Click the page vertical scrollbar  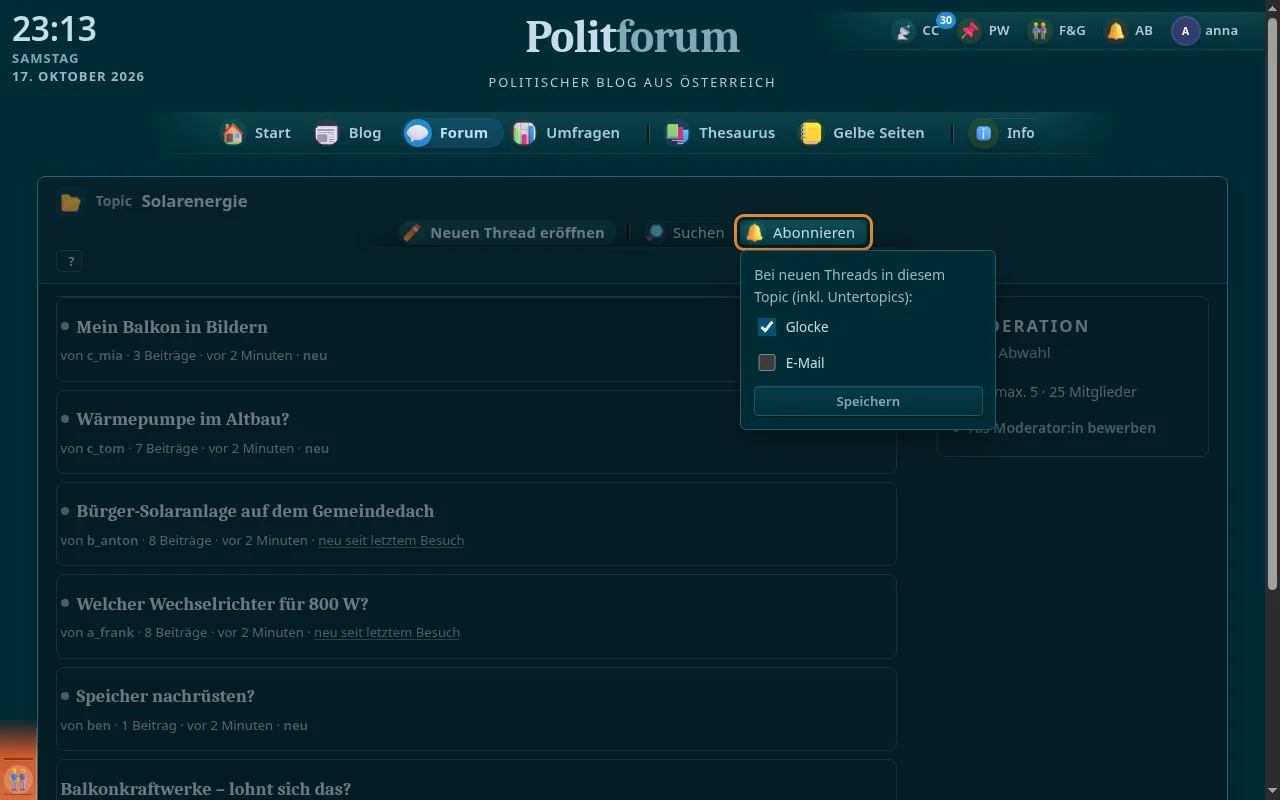1272,300
